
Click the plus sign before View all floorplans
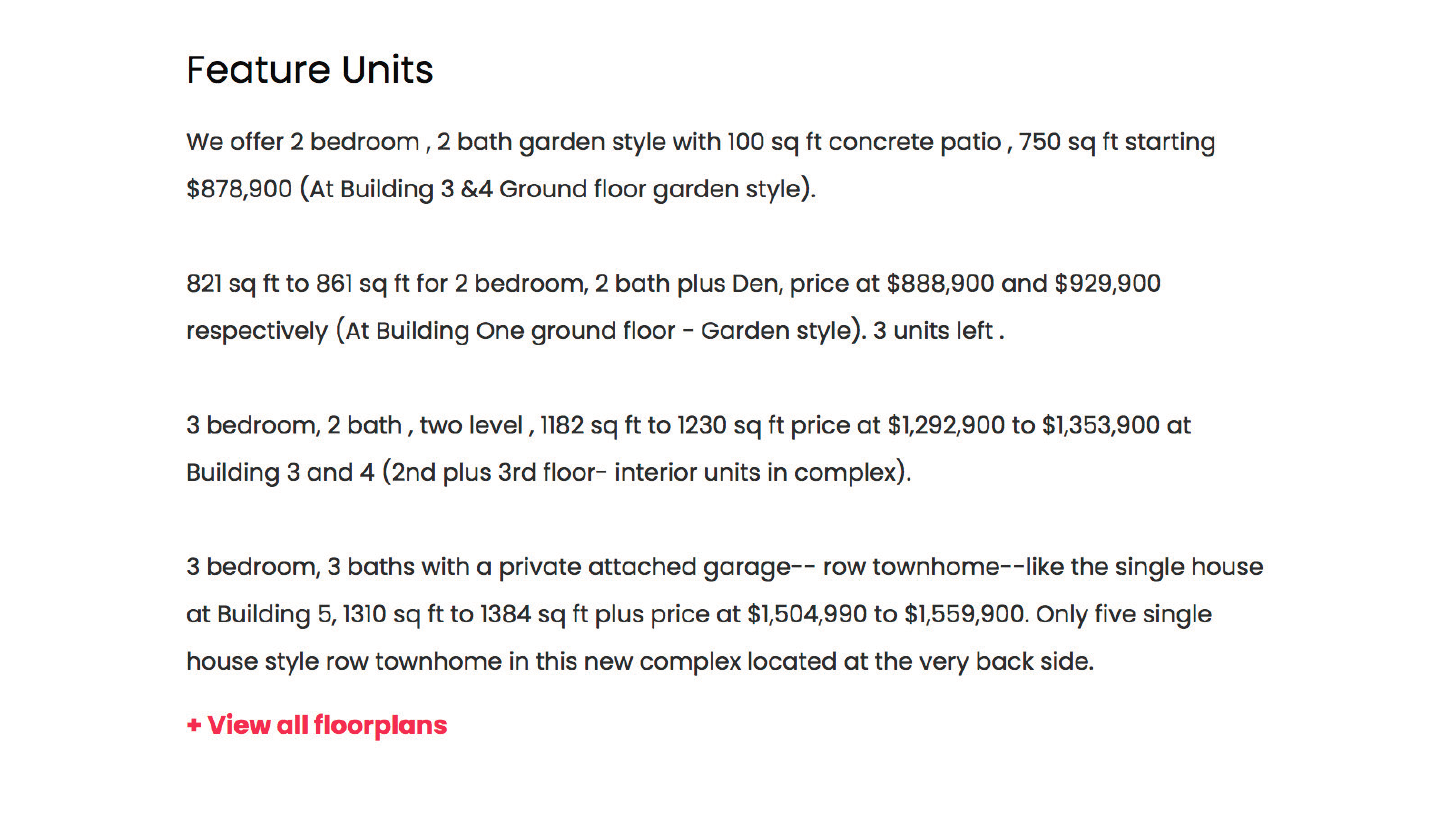click(194, 725)
